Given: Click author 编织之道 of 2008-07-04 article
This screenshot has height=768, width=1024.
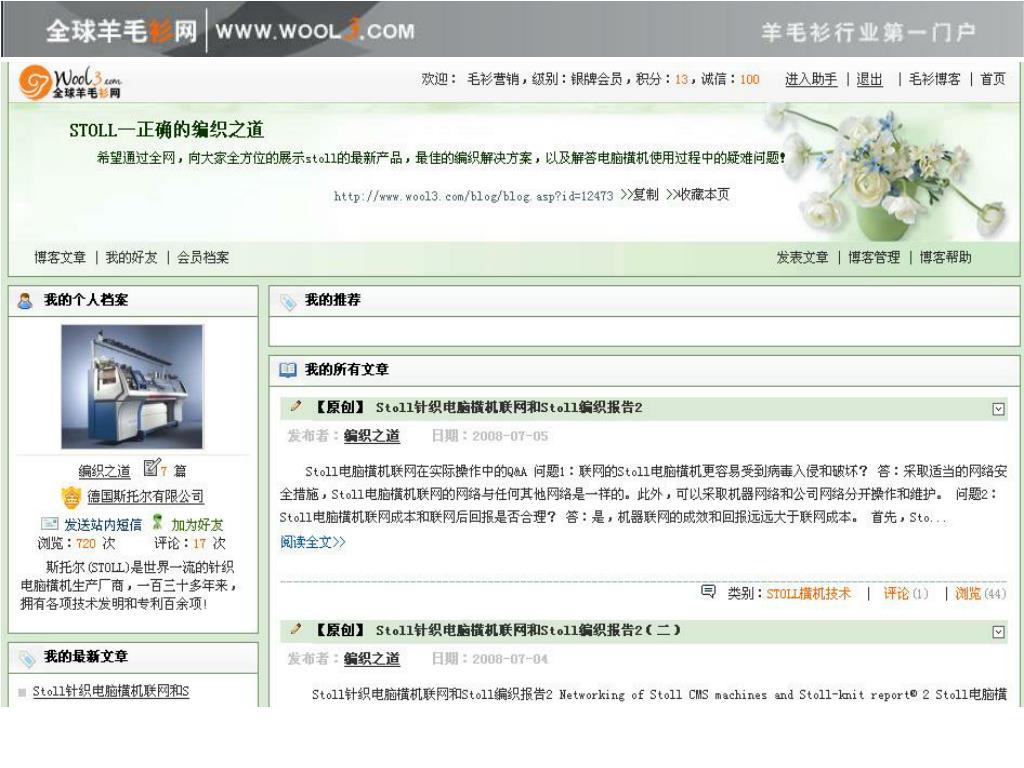Looking at the screenshot, I should click(x=372, y=658).
